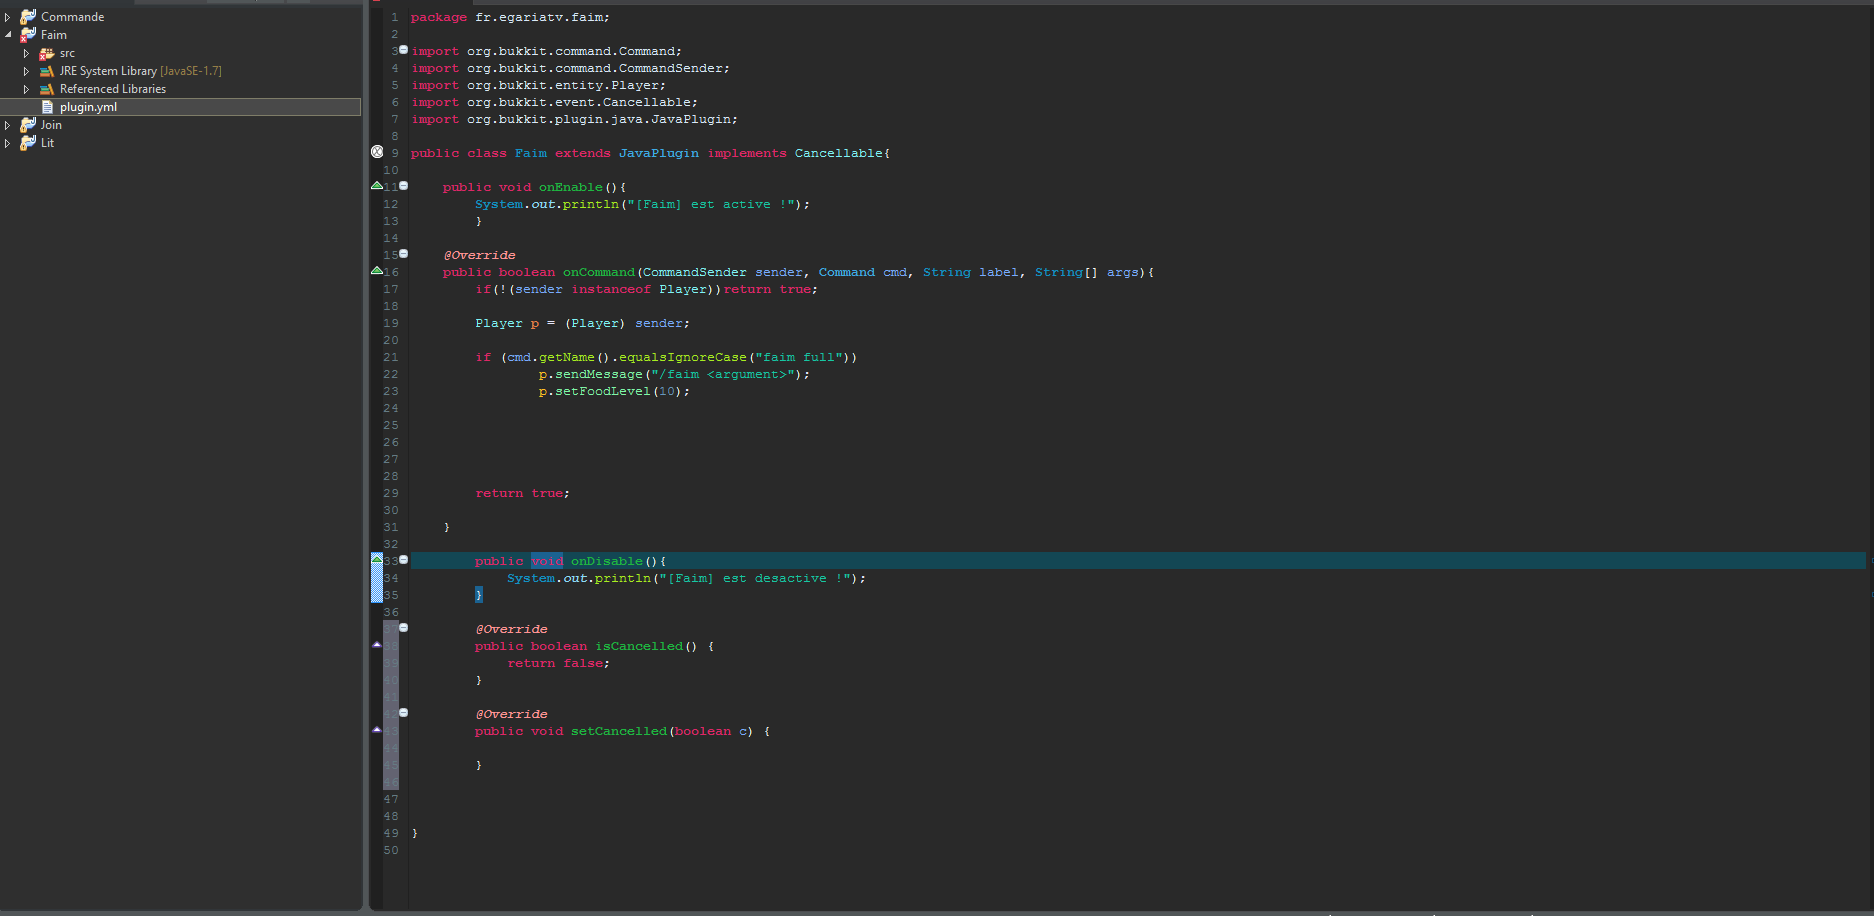Expand the Commande project tree

click(8, 17)
